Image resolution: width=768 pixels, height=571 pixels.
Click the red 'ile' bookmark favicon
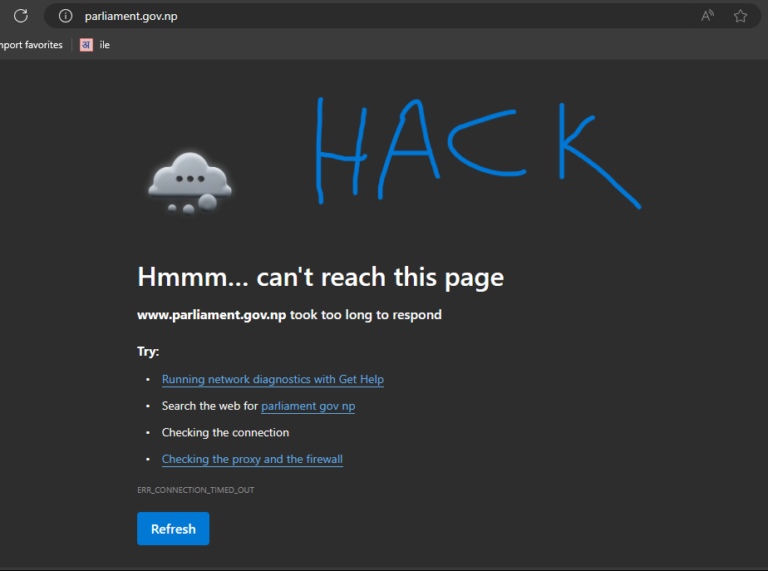click(x=86, y=45)
